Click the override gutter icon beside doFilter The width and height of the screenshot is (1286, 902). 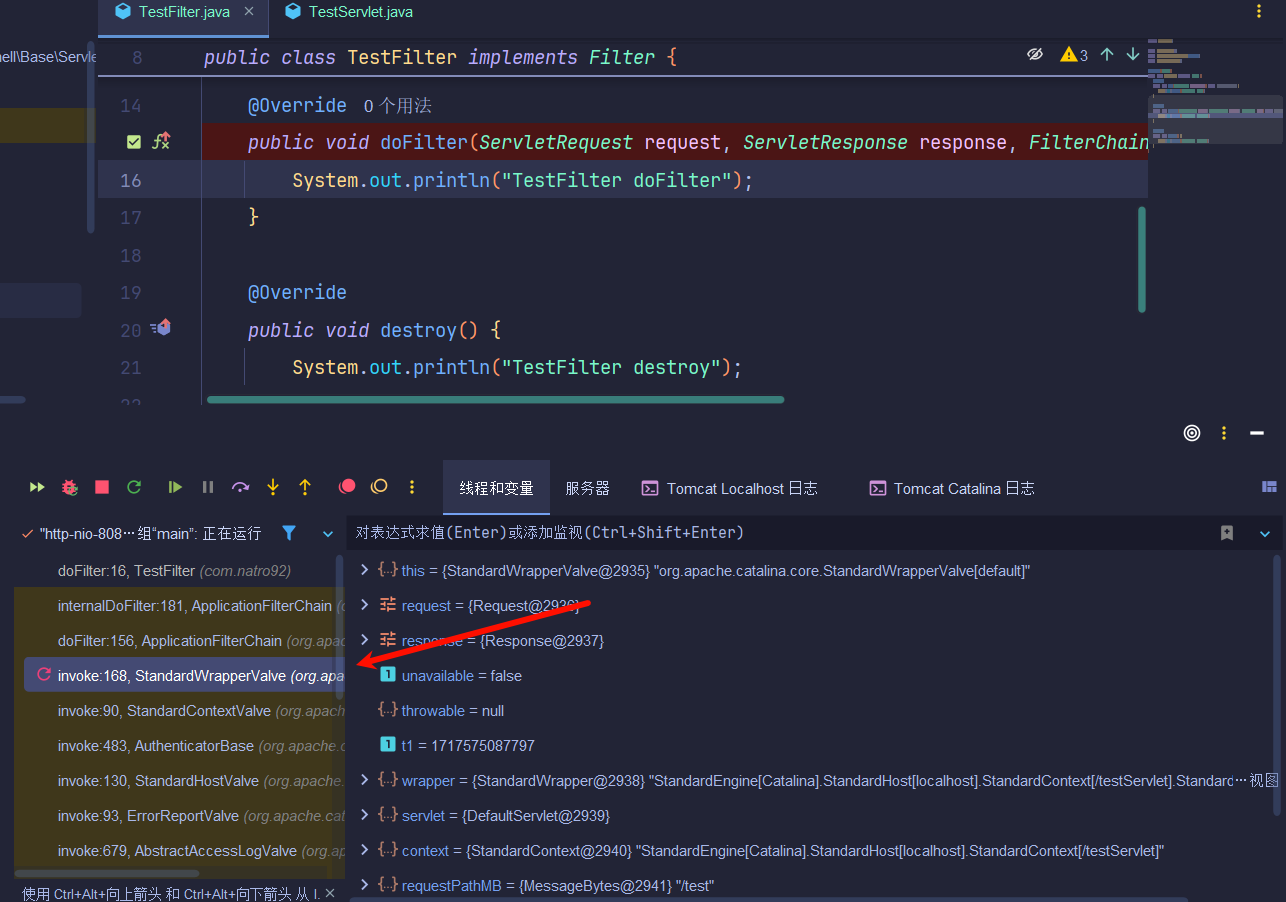[x=162, y=142]
